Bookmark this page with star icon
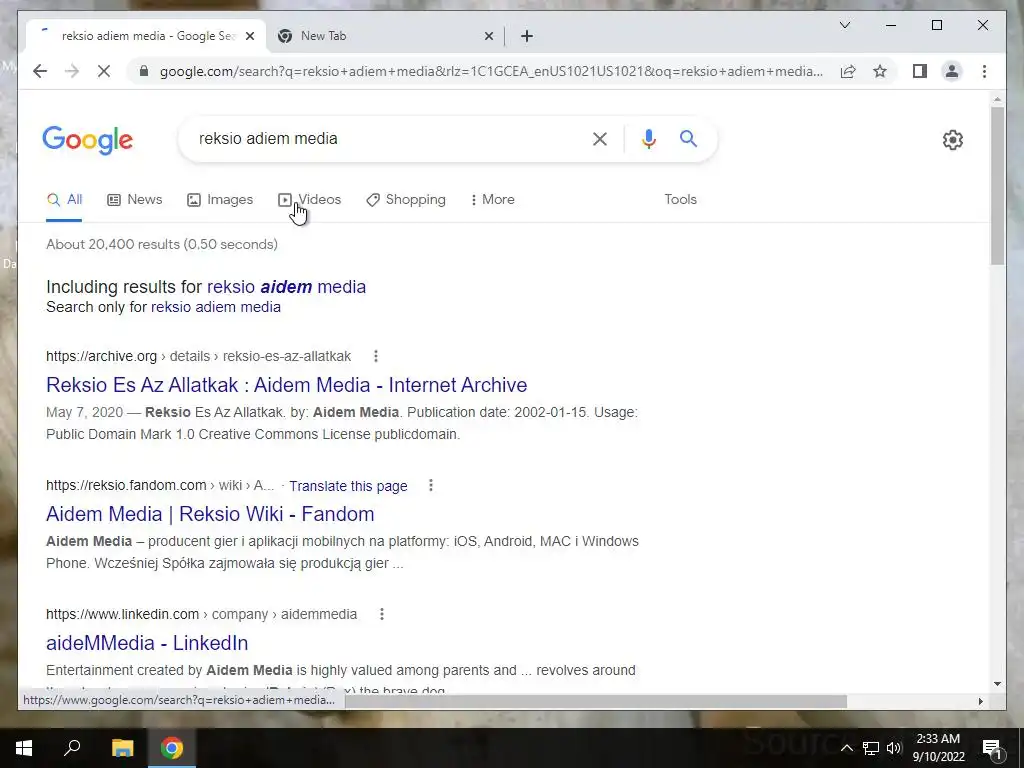The image size is (1024, 768). [880, 71]
